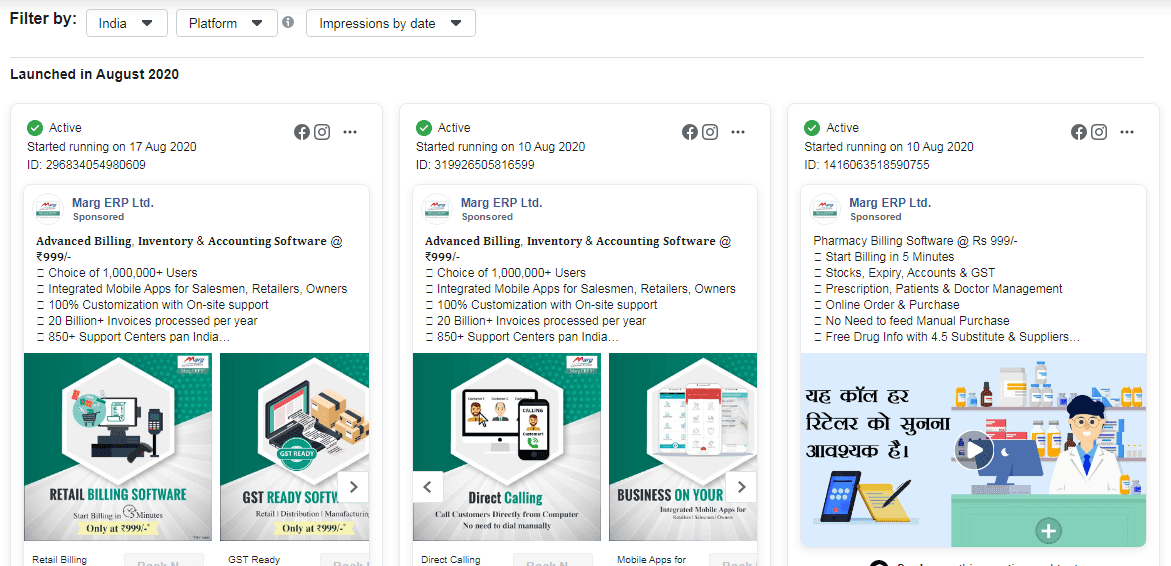Click green Active checkmark on 17 Aug ad

[x=35, y=128]
